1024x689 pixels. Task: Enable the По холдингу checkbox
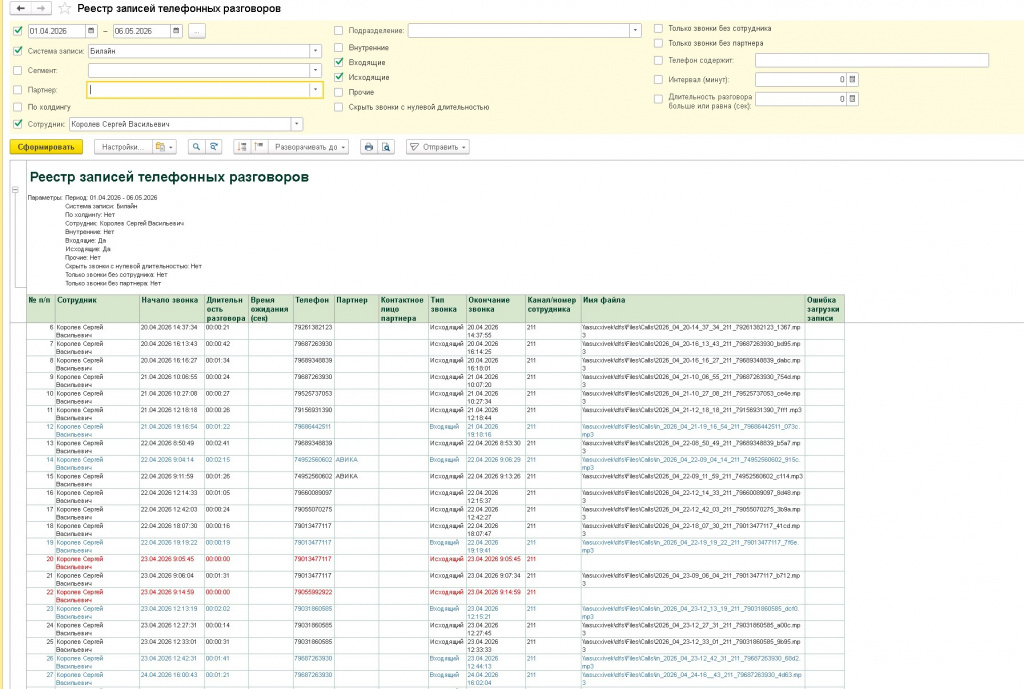(x=18, y=107)
